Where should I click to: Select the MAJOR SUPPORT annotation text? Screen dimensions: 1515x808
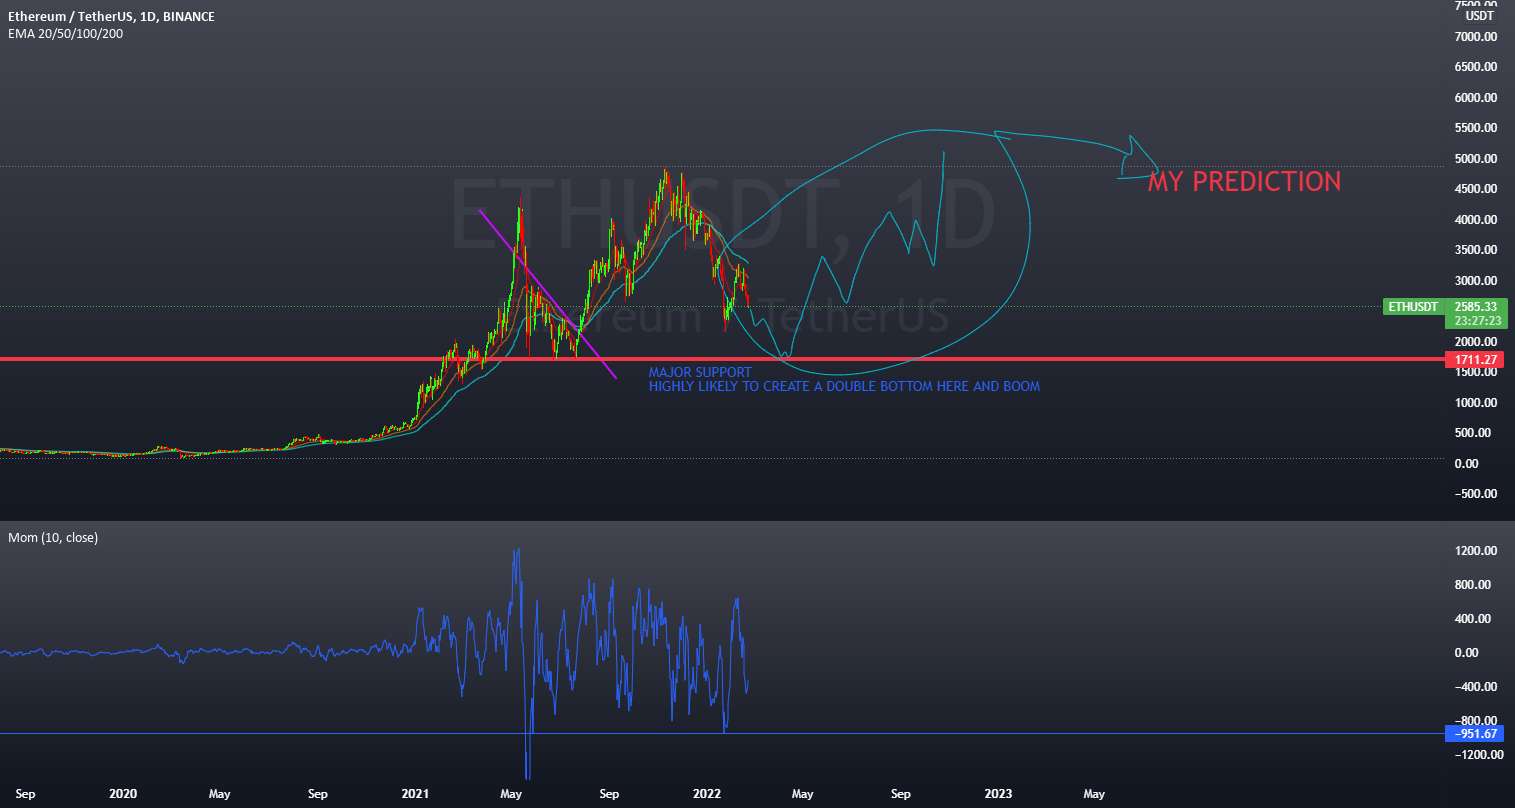click(x=700, y=372)
